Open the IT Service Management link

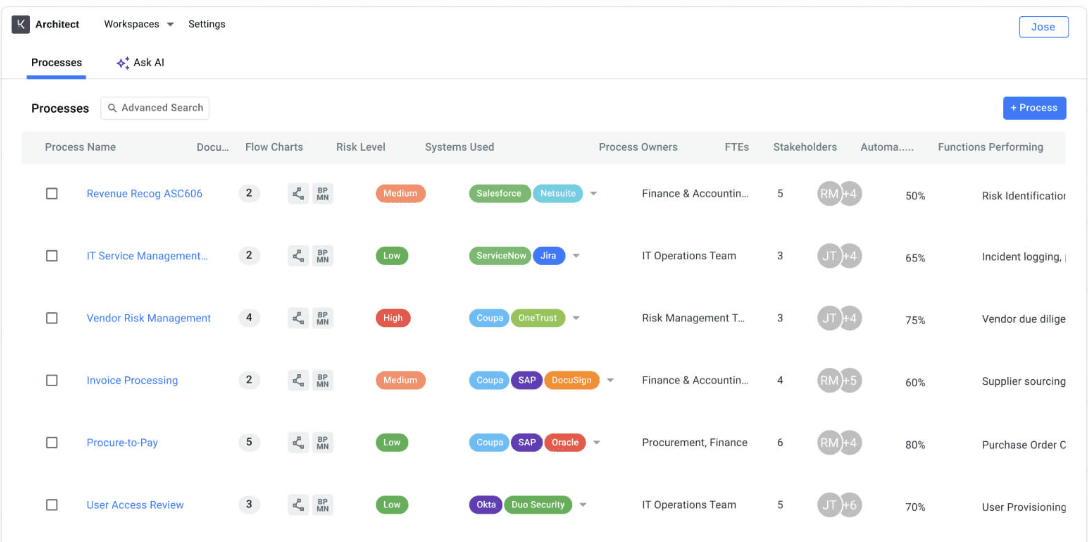(x=147, y=256)
